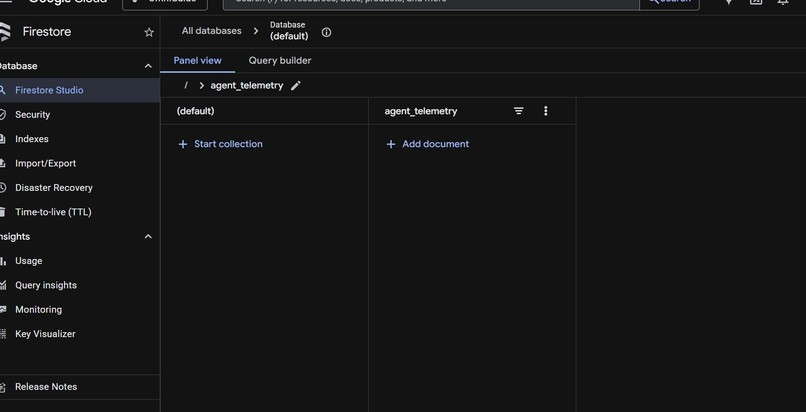Focus the top resource search field
The height and width of the screenshot is (412, 806).
tap(431, 3)
